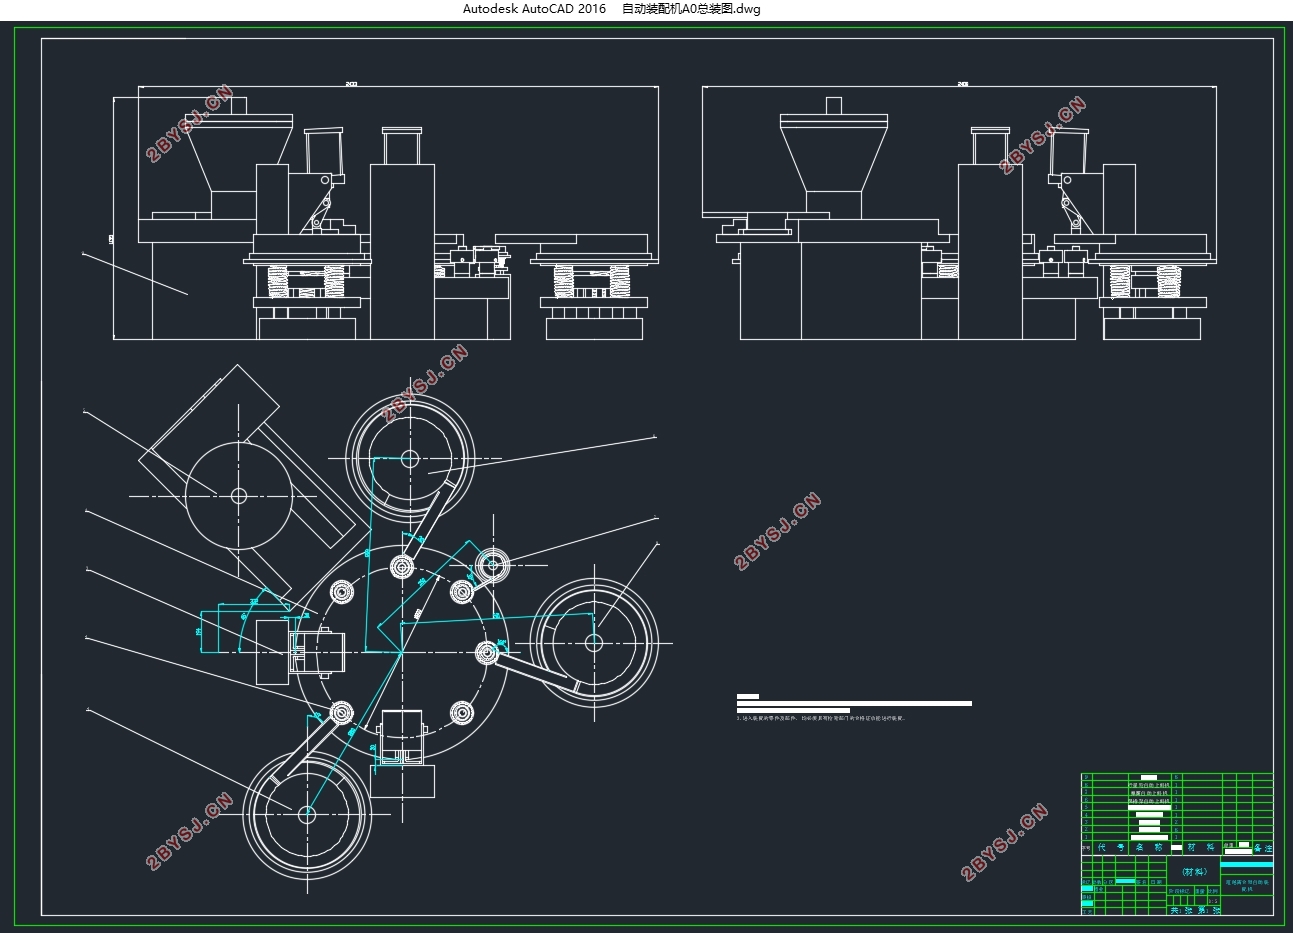Select the wide cyan bar in the title block
The width and height of the screenshot is (1293, 933).
(1247, 864)
